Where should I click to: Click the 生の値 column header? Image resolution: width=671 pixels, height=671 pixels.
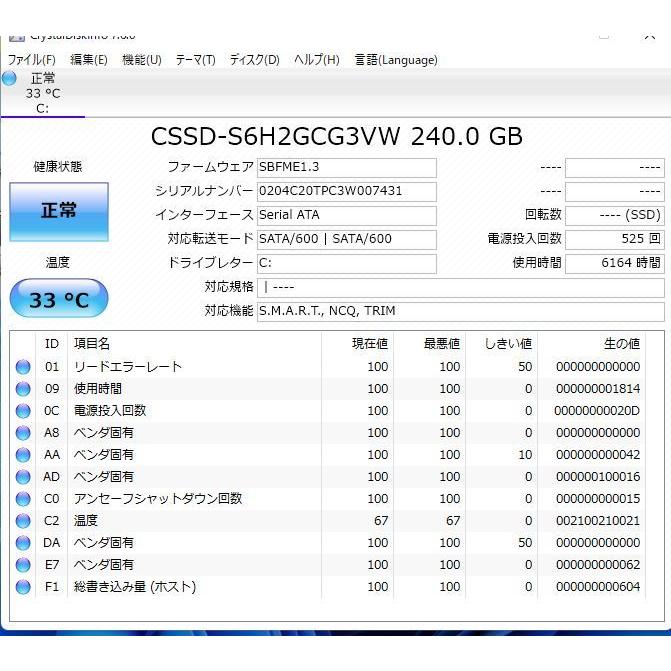(x=622, y=344)
